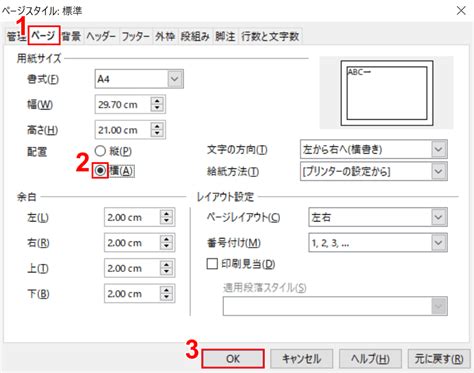Decrease the 上 top margin with down arrow
The height and width of the screenshot is (373, 474).
166,272
